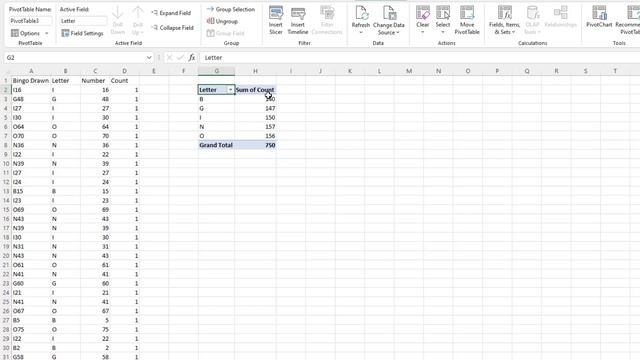Open the Select actions icon
Screen dimensions: 640x360
[443, 13]
